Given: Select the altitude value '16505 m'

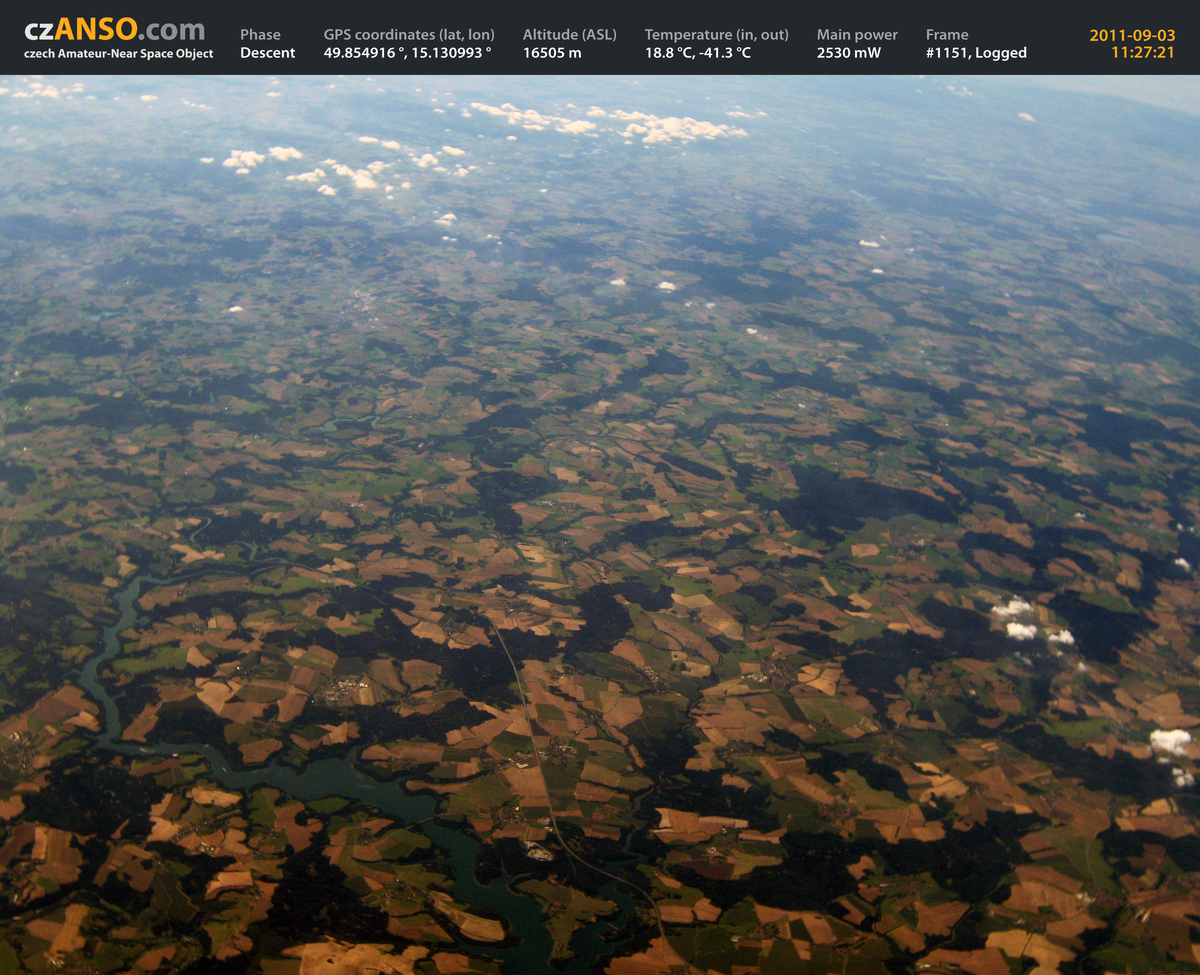Looking at the screenshot, I should tap(552, 53).
